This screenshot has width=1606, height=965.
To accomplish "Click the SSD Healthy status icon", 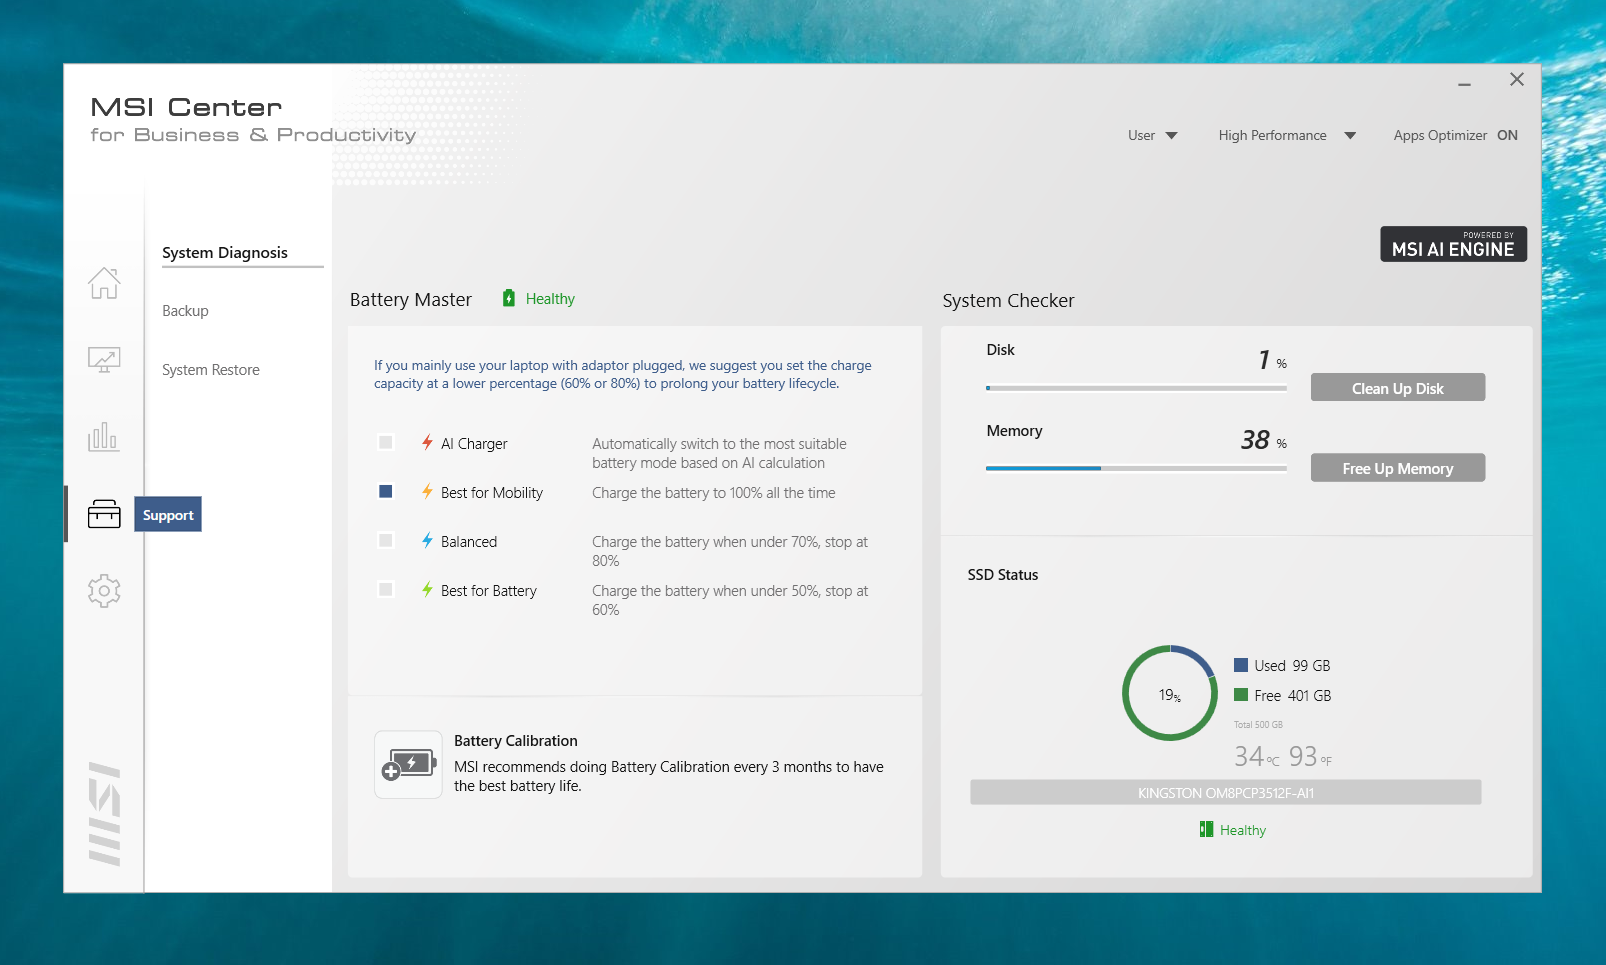I will (1206, 829).
